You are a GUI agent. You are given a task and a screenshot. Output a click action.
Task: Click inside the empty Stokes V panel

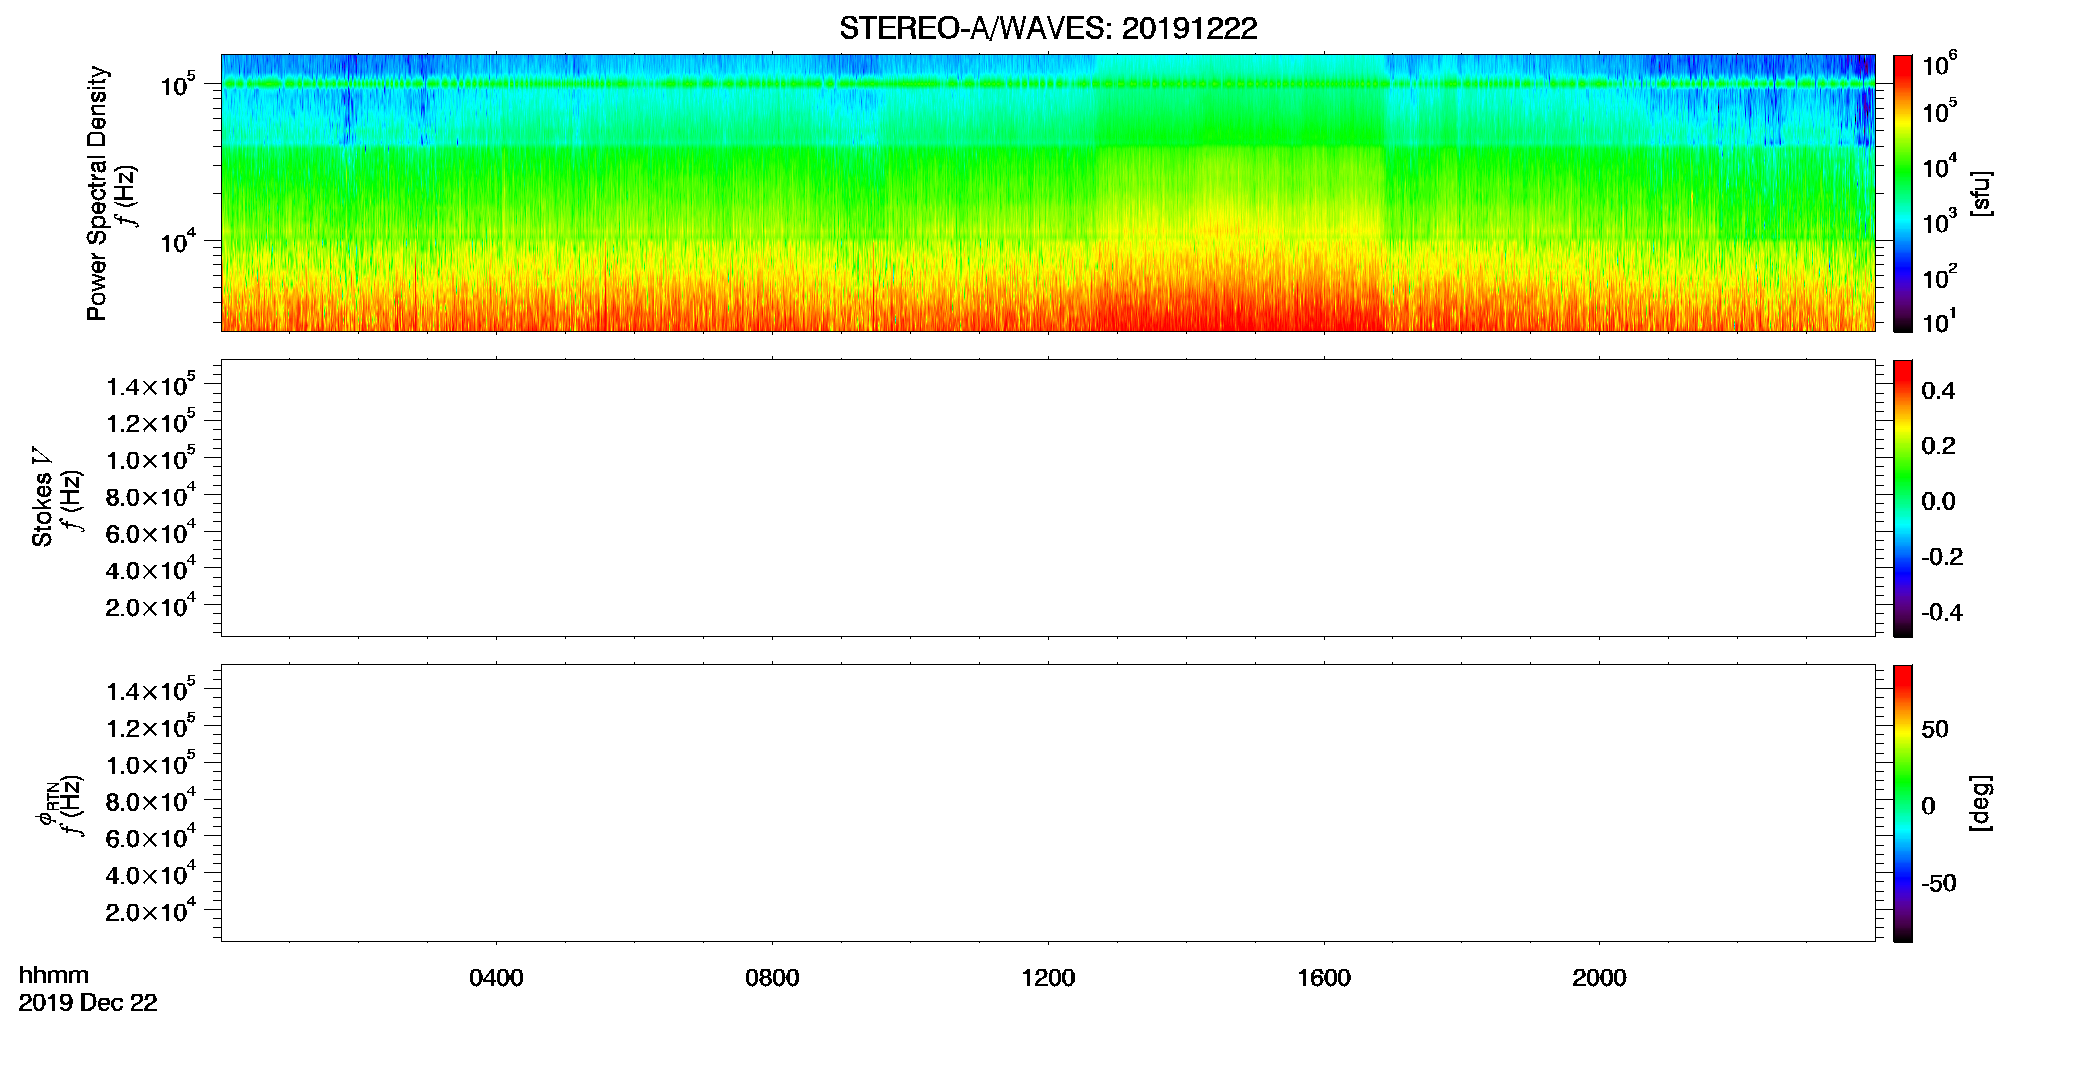tap(1048, 498)
